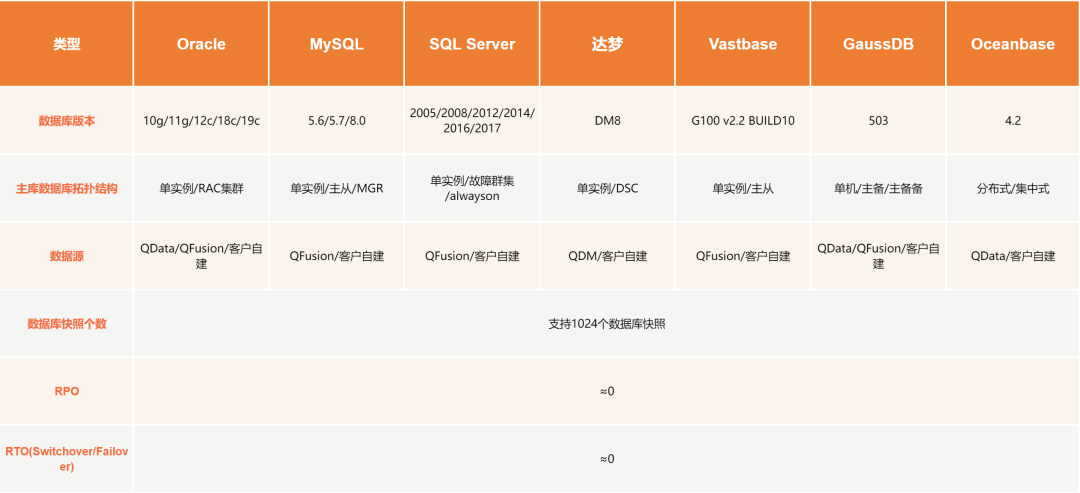The height and width of the screenshot is (493, 1080).
Task: Click the 单机/主备/主备备 cell
Action: (x=878, y=188)
